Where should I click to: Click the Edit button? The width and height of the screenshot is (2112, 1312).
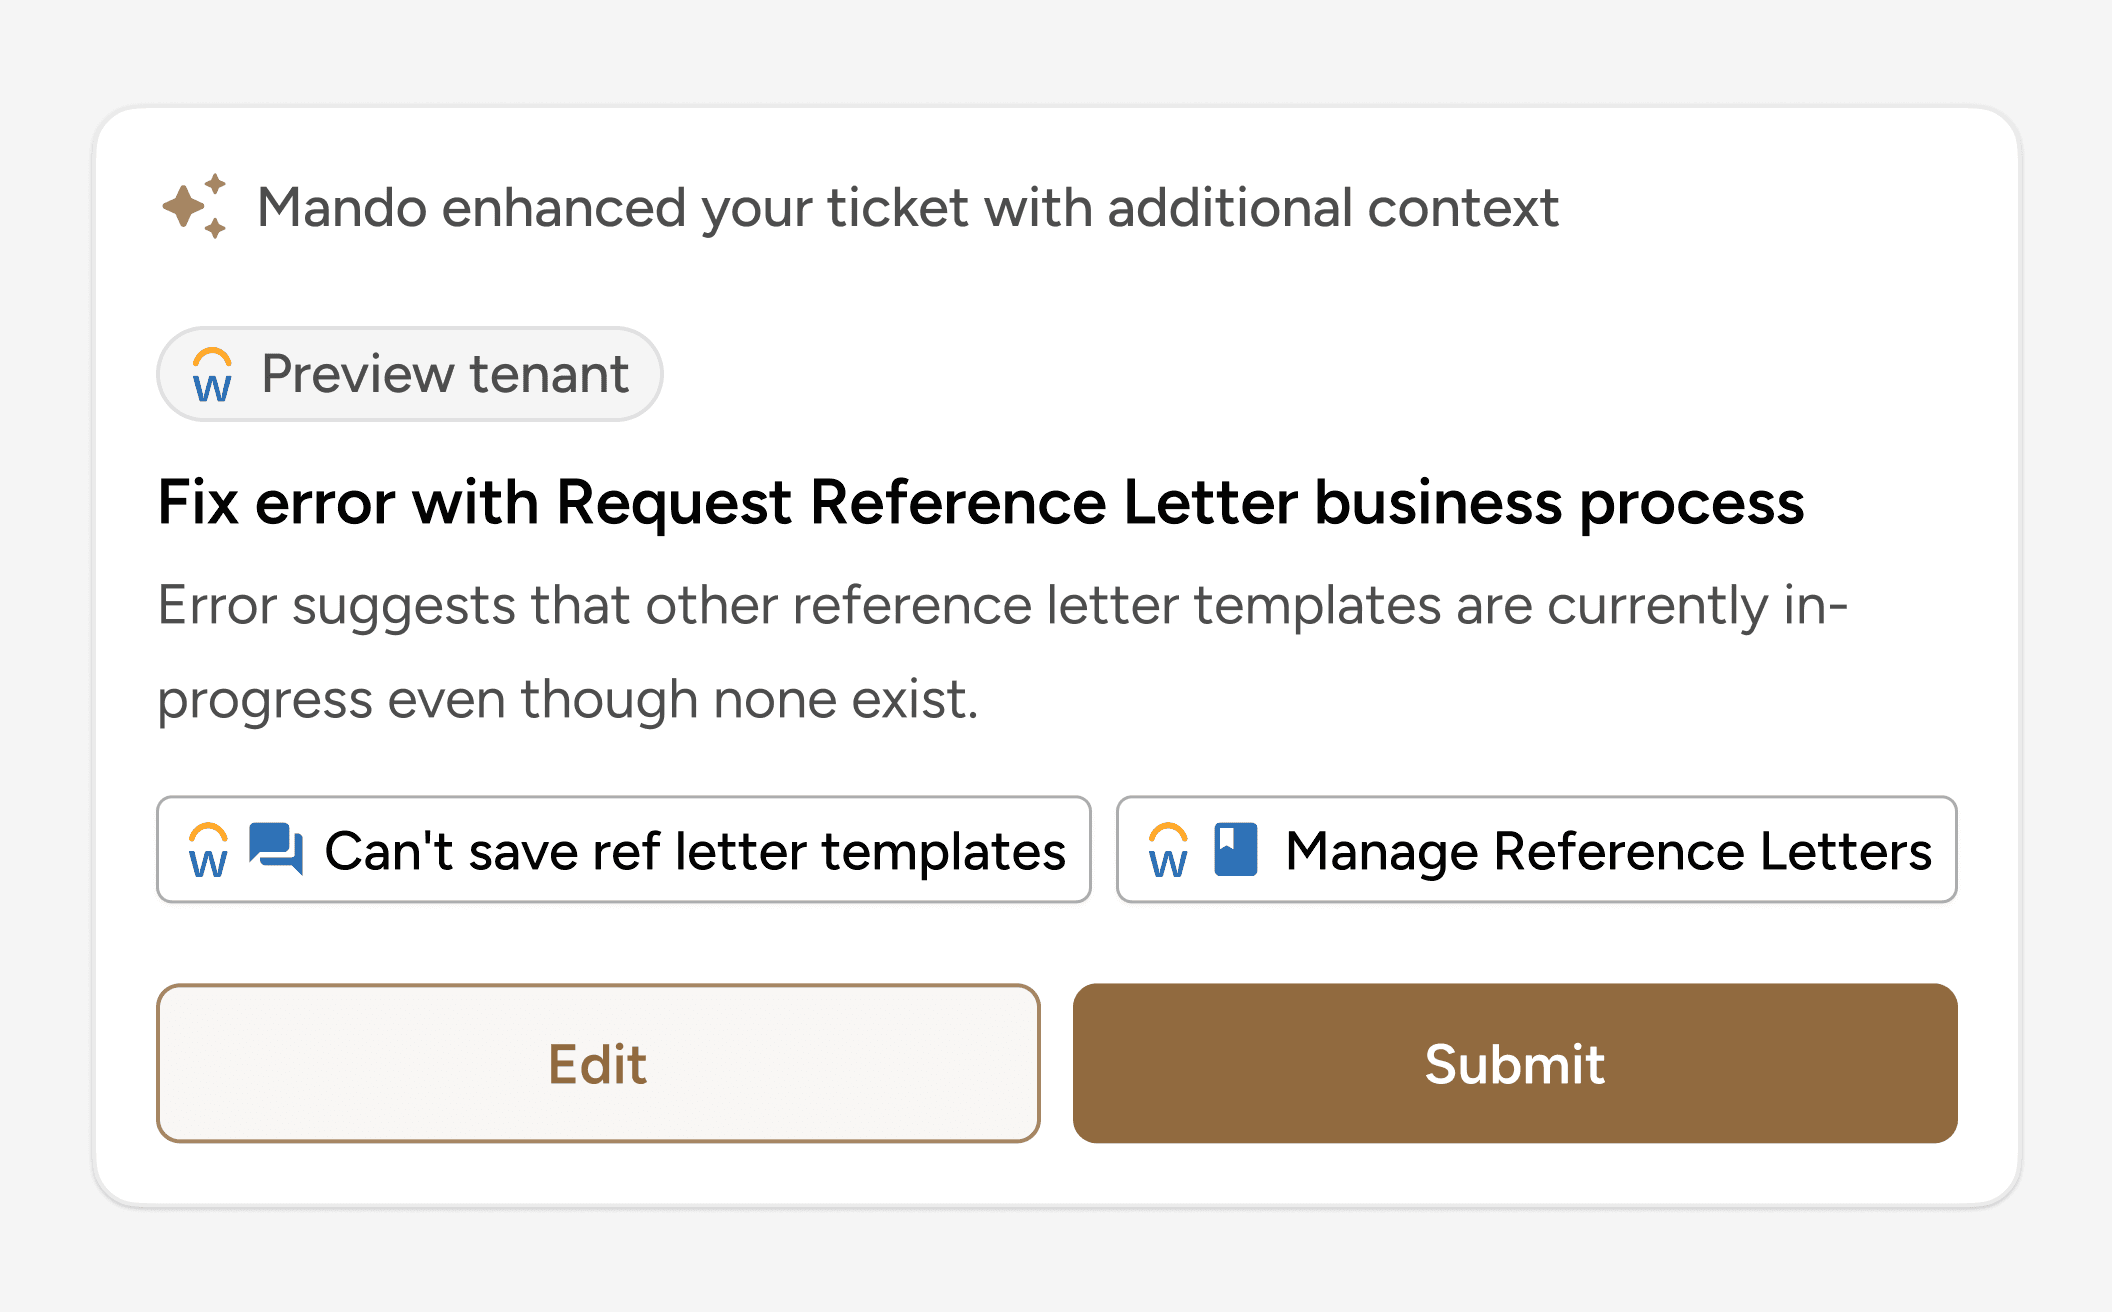598,1063
